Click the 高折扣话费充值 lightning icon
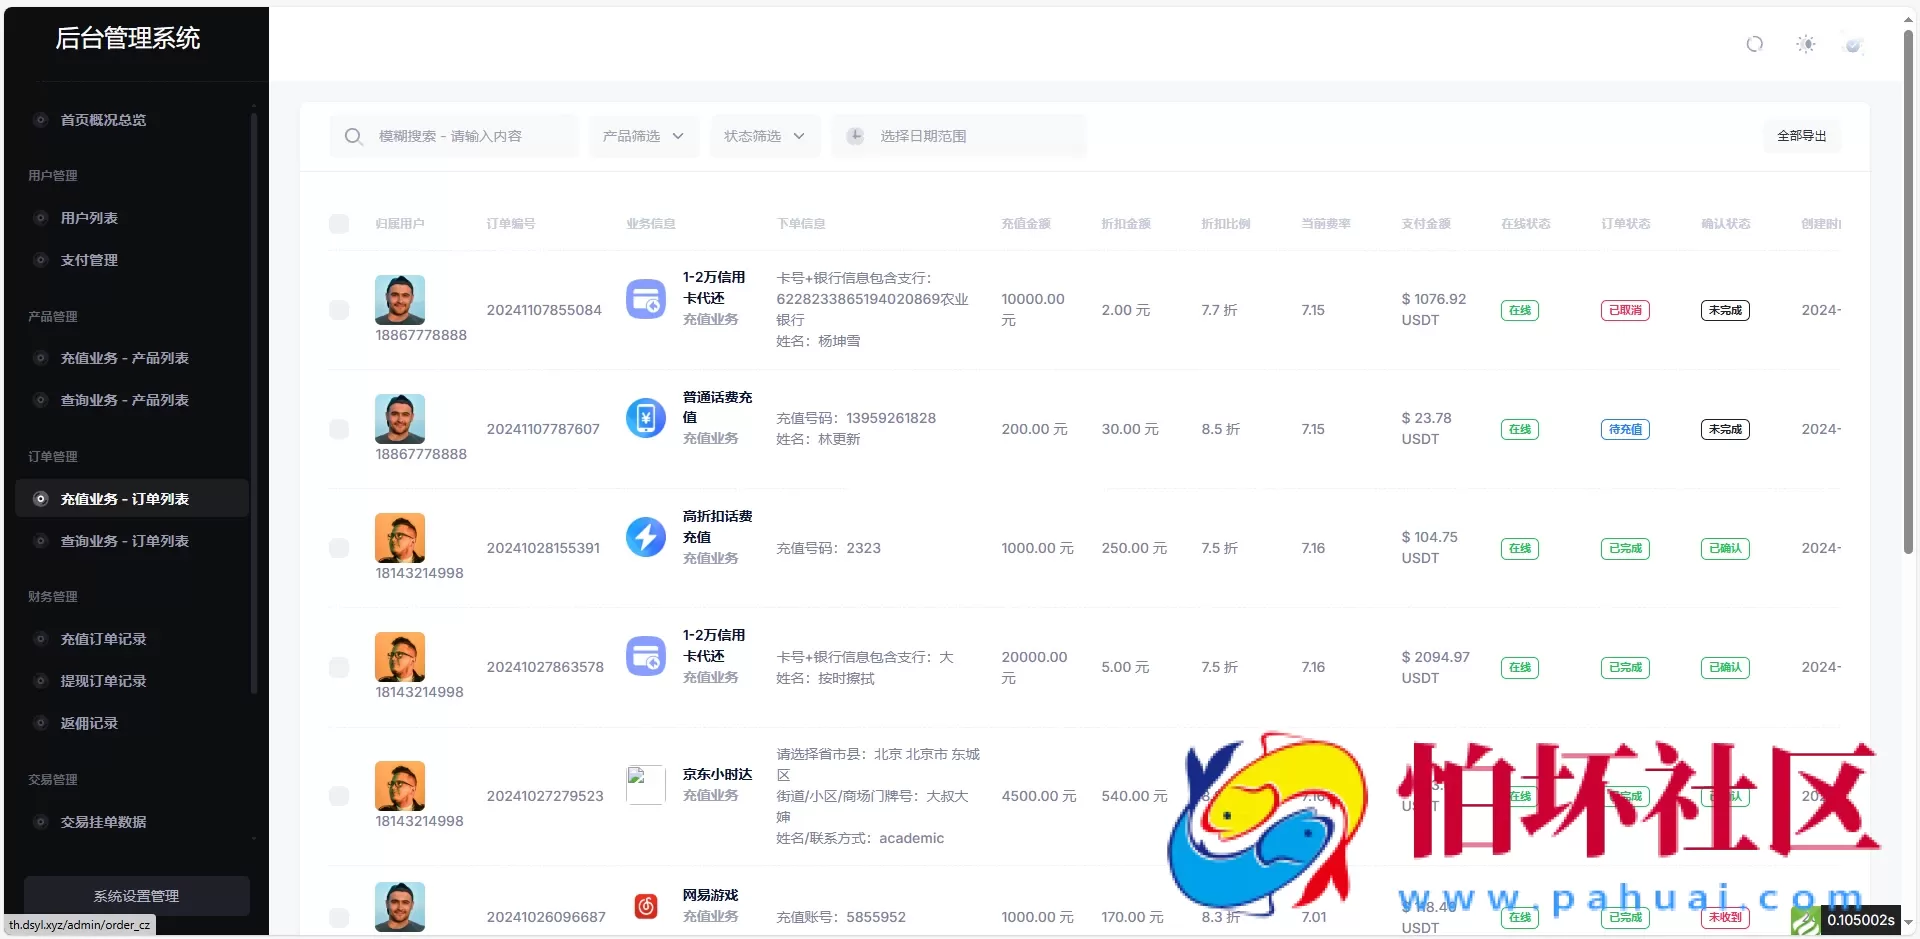The height and width of the screenshot is (939, 1920). pyautogui.click(x=646, y=537)
